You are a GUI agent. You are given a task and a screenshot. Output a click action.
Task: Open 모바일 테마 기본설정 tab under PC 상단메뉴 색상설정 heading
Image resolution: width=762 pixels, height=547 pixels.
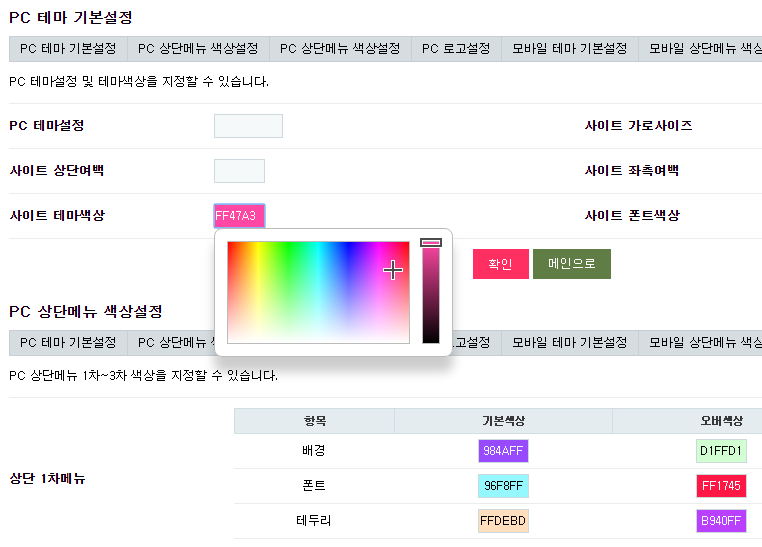pyautogui.click(x=569, y=343)
